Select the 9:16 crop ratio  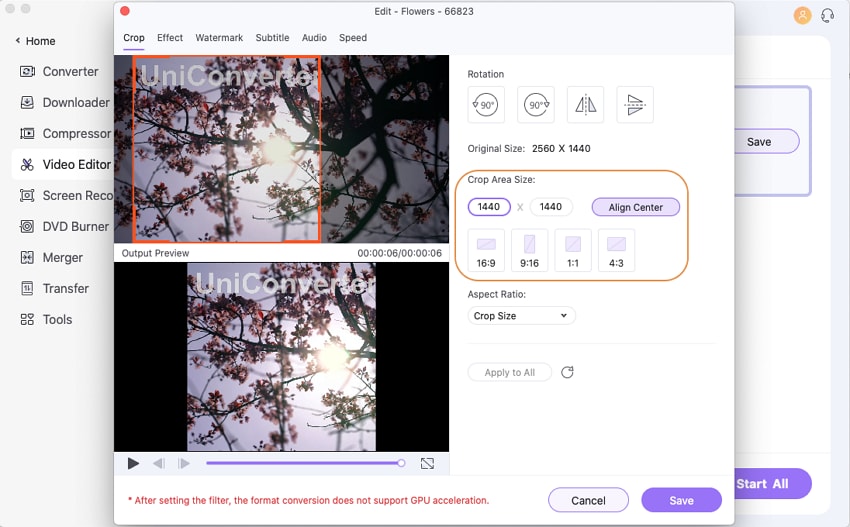click(x=529, y=250)
